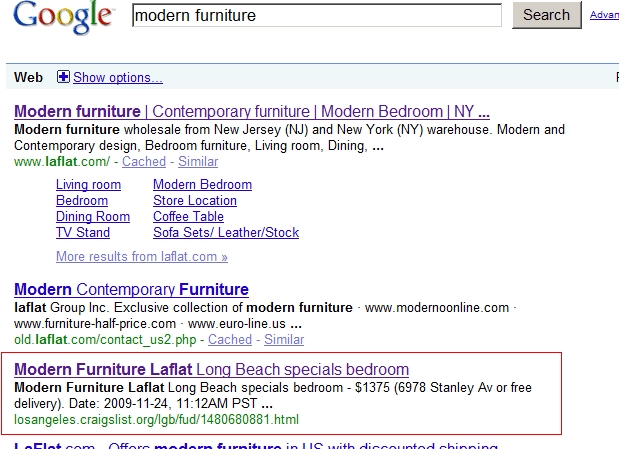Focus the modern furniture search field
619x449 pixels.
[x=317, y=15]
